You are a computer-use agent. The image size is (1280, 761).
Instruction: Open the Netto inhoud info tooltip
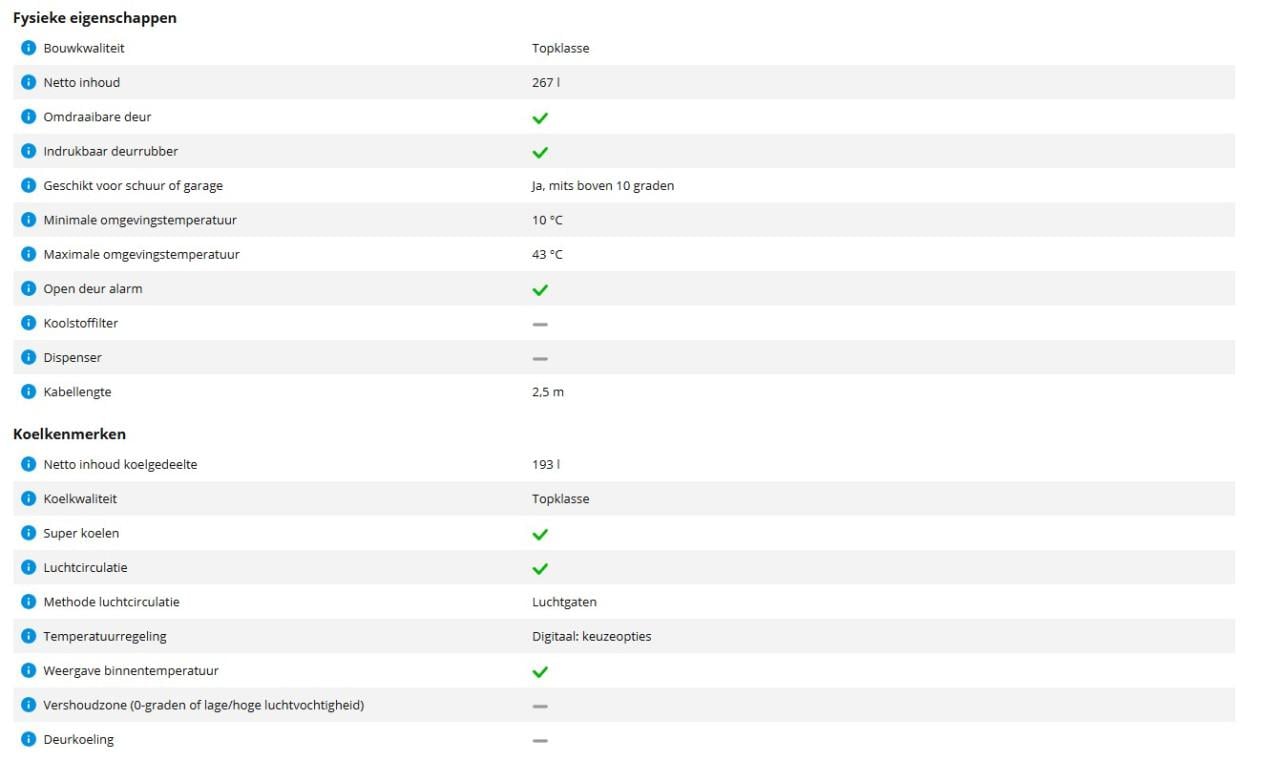(x=28, y=82)
